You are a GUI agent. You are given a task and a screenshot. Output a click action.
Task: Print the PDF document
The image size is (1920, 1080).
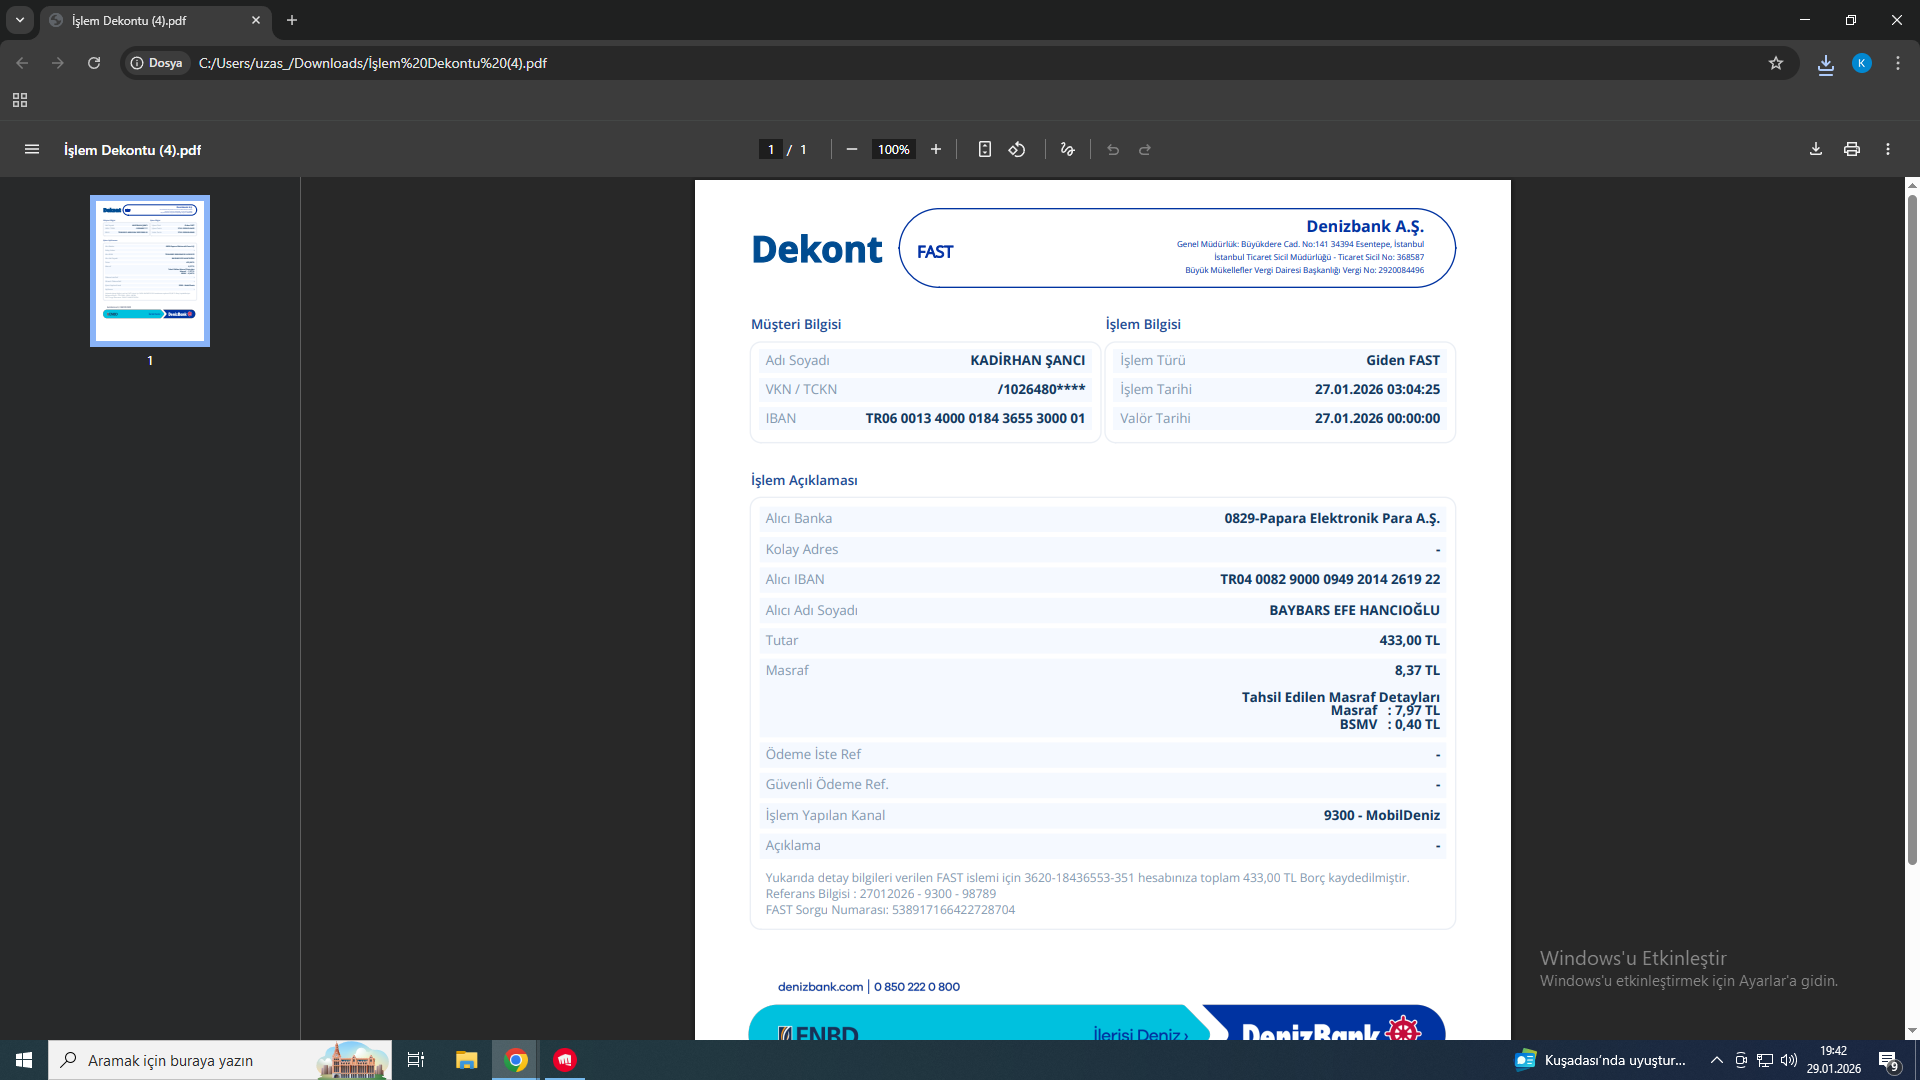1852,150
